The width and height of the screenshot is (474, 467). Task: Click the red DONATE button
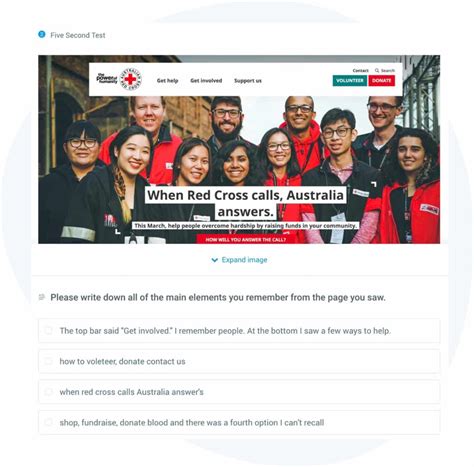tap(382, 81)
